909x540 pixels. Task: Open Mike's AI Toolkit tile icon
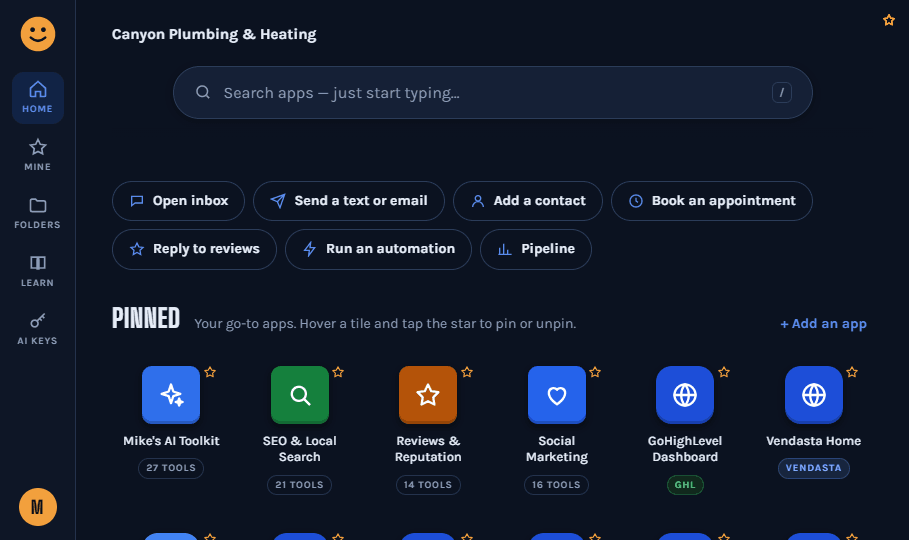click(171, 395)
